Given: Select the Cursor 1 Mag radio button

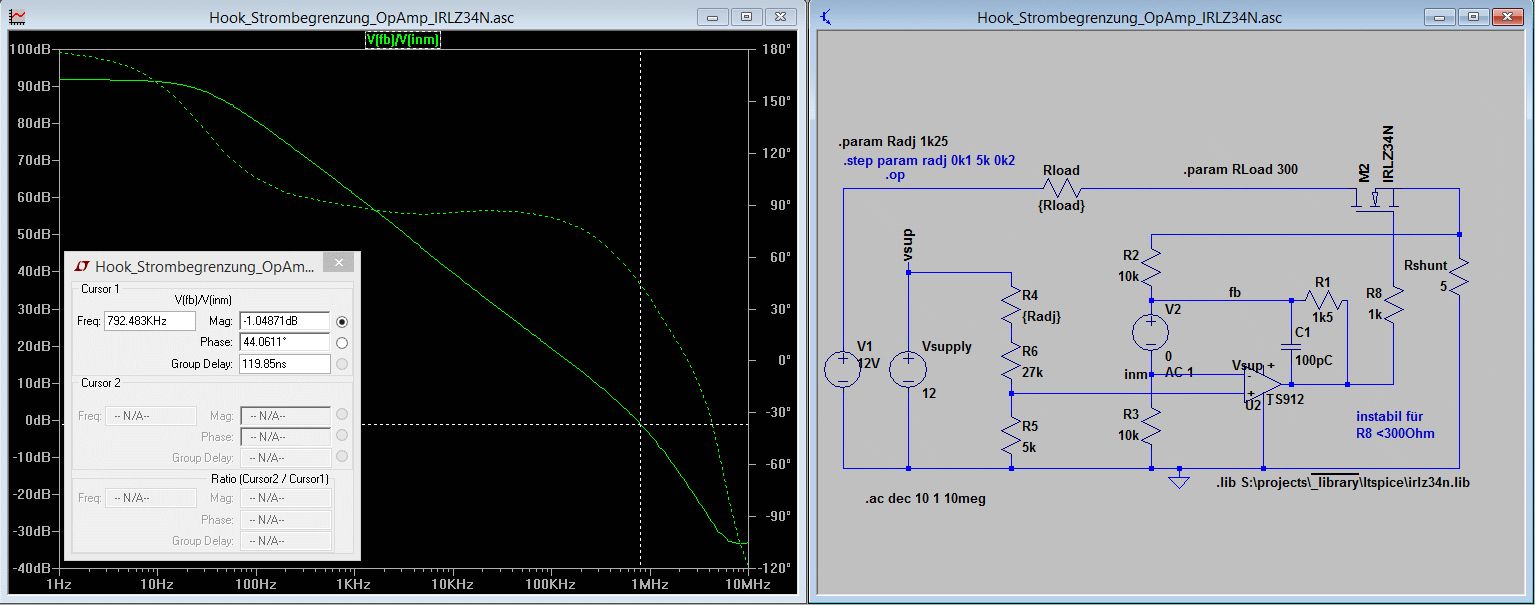Looking at the screenshot, I should [x=342, y=322].
